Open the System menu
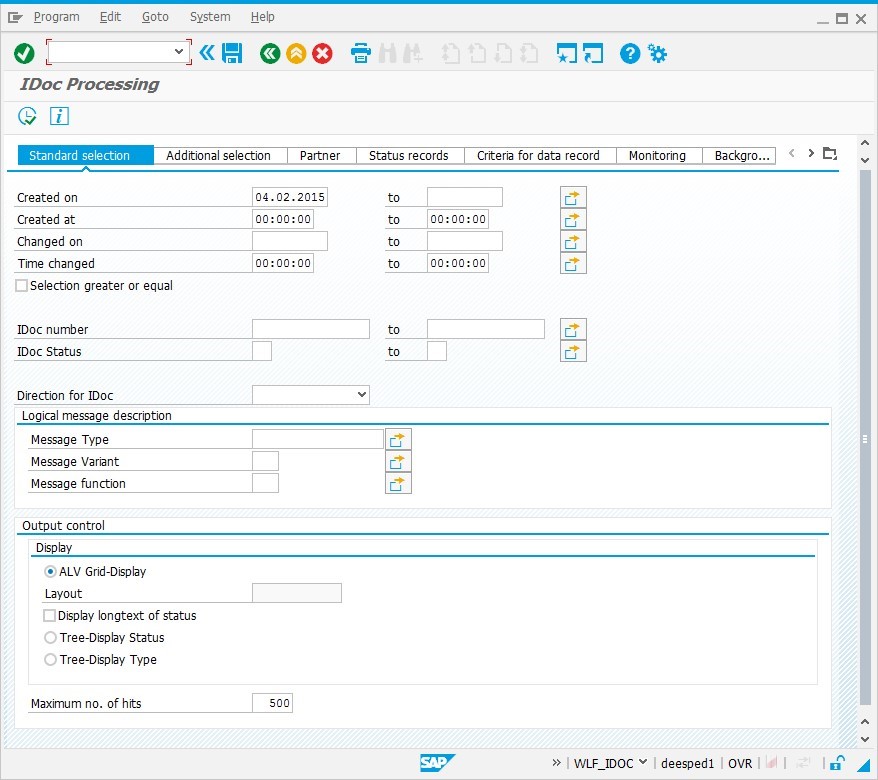 click(x=210, y=16)
